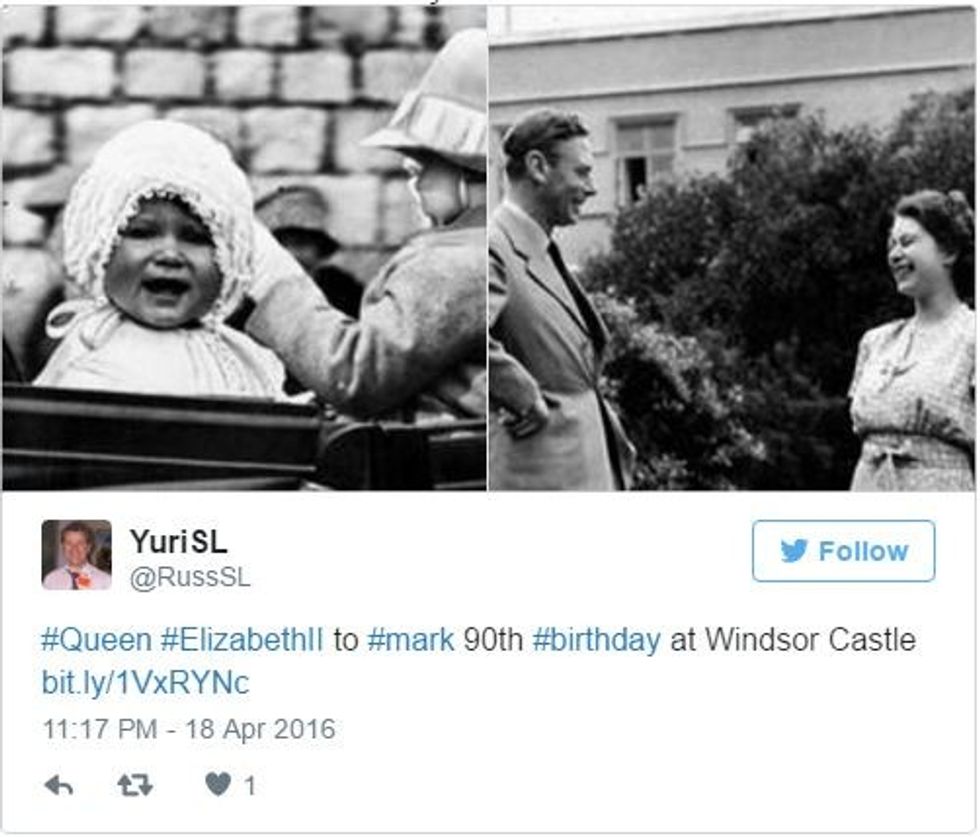This screenshot has width=980, height=837.
Task: Click the reply arrow icon
Action: point(59,785)
